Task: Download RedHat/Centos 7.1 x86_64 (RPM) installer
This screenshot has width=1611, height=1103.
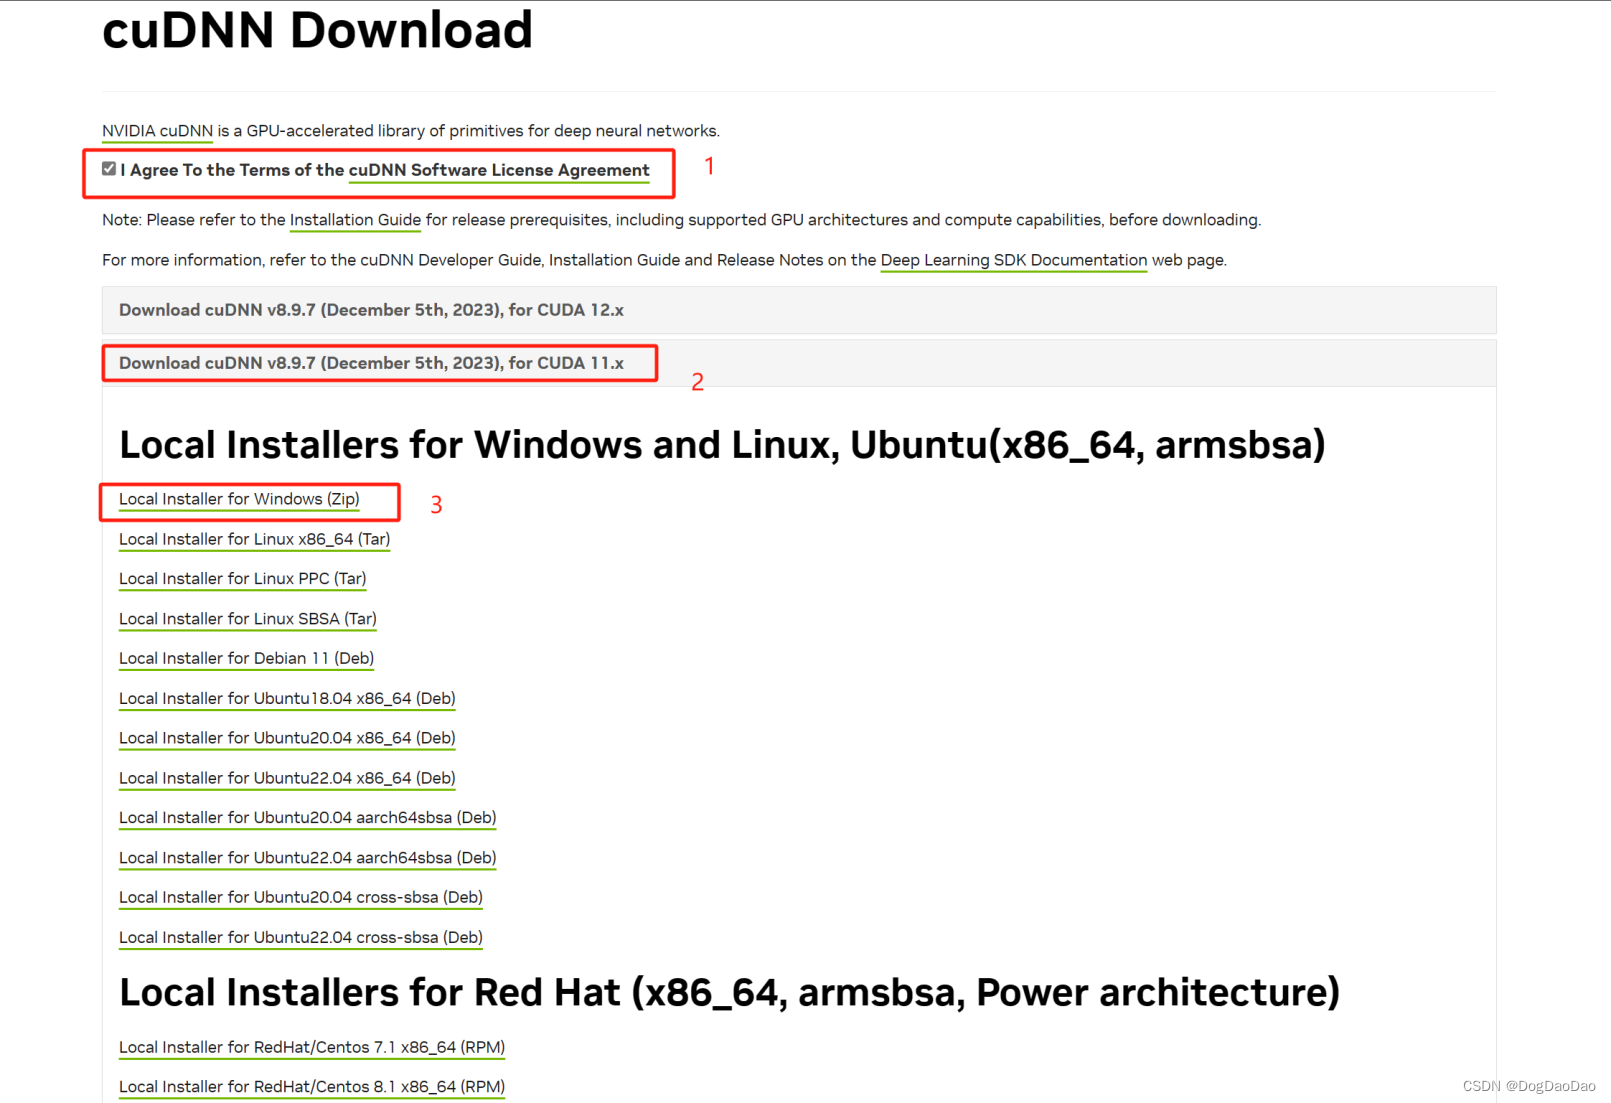Action: pos(311,1047)
